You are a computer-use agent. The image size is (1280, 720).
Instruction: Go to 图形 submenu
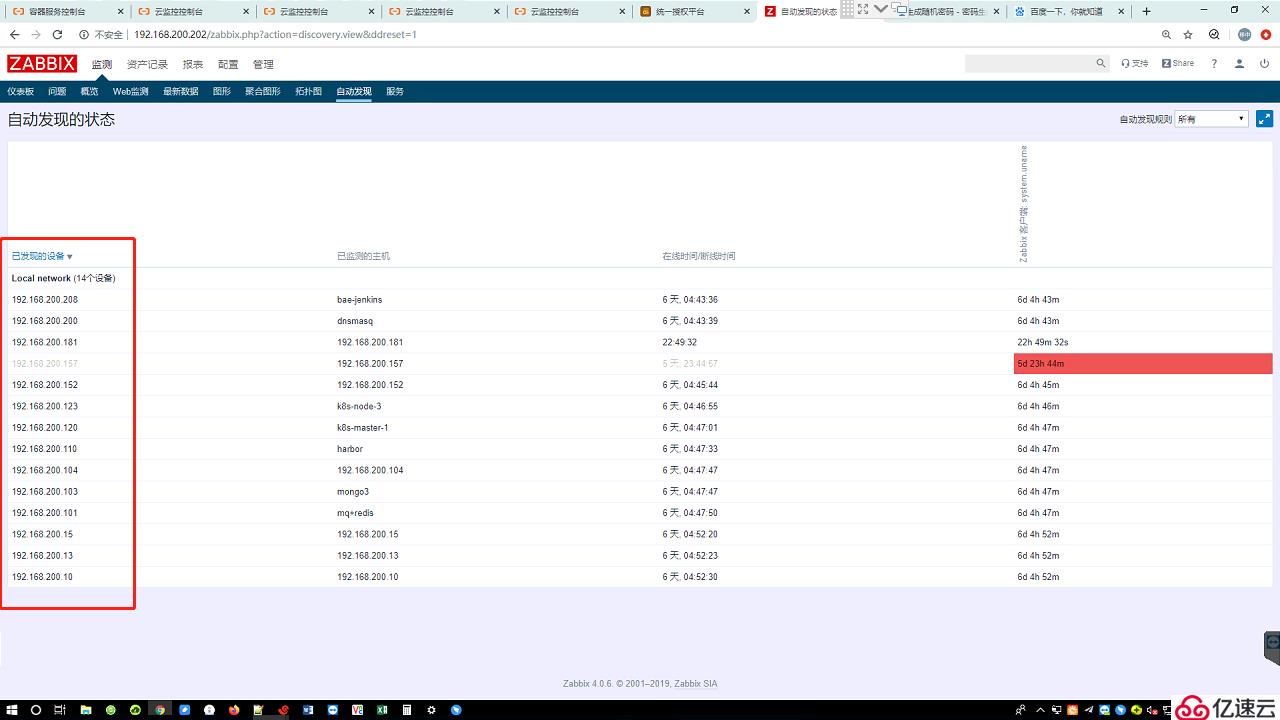[221, 91]
